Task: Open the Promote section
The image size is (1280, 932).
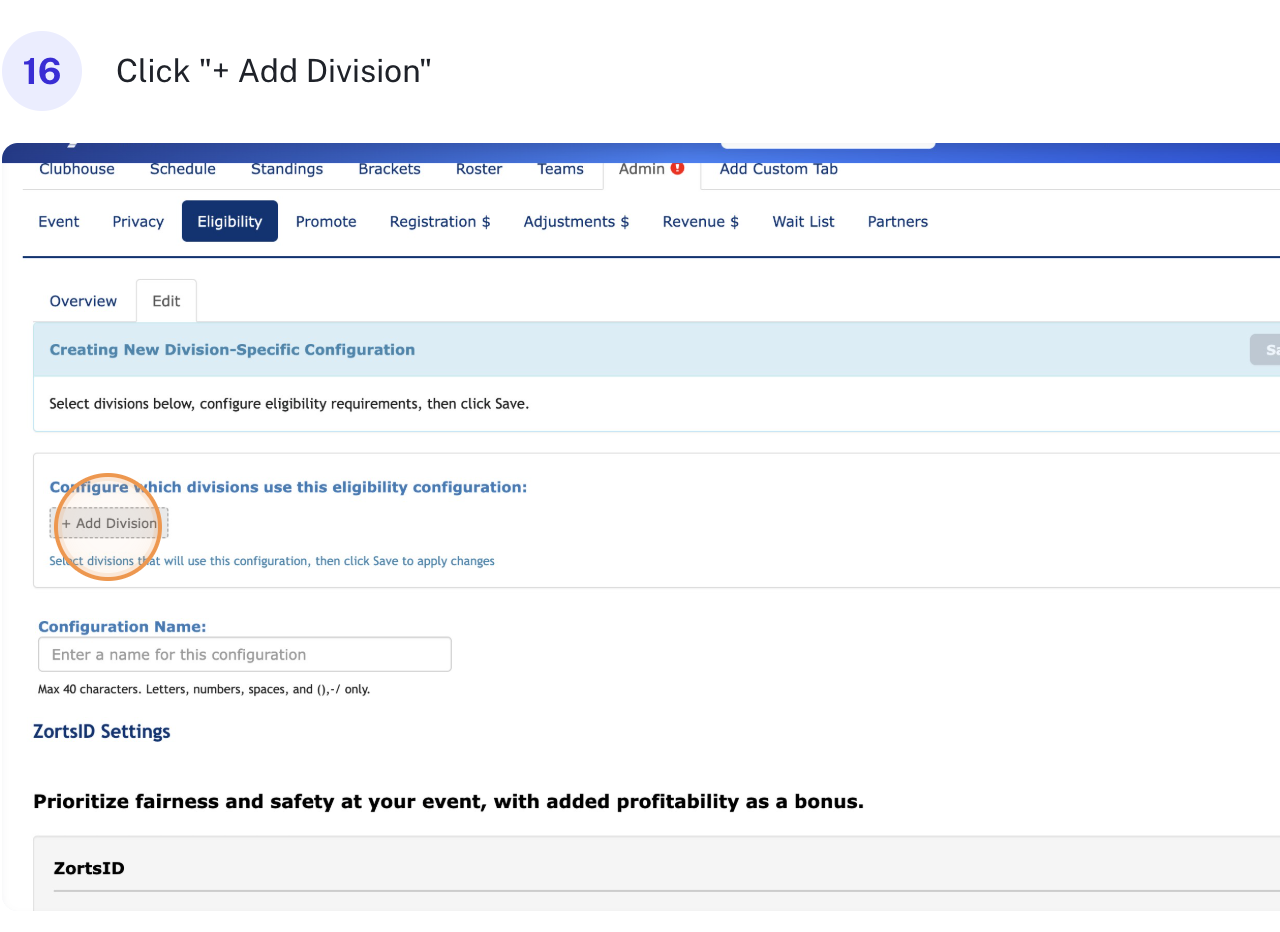Action: [x=326, y=222]
